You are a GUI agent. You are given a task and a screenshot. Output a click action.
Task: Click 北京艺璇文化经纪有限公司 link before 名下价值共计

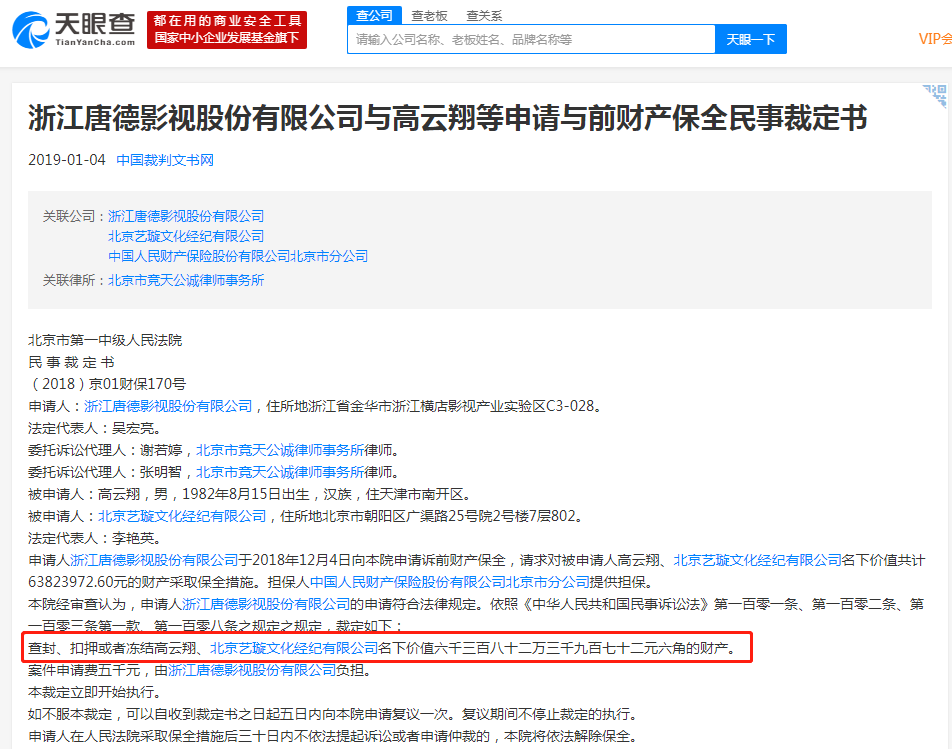[x=758, y=560]
